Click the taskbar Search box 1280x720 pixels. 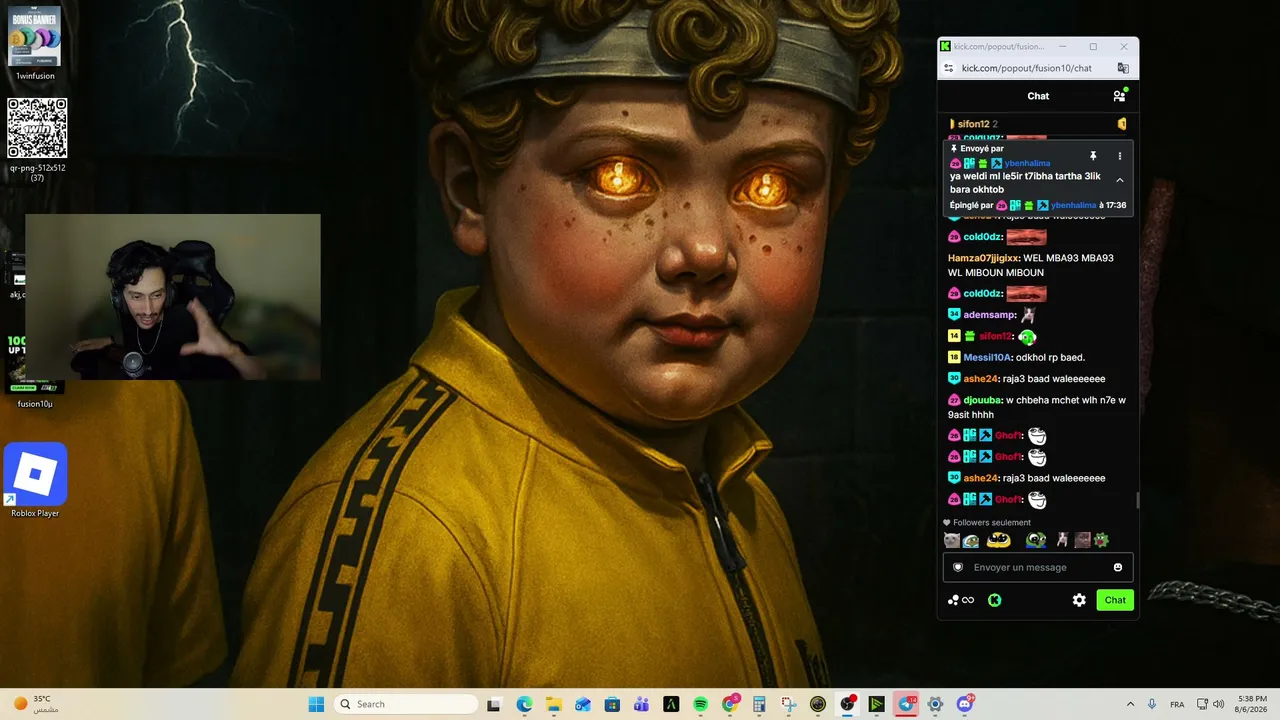coord(404,704)
